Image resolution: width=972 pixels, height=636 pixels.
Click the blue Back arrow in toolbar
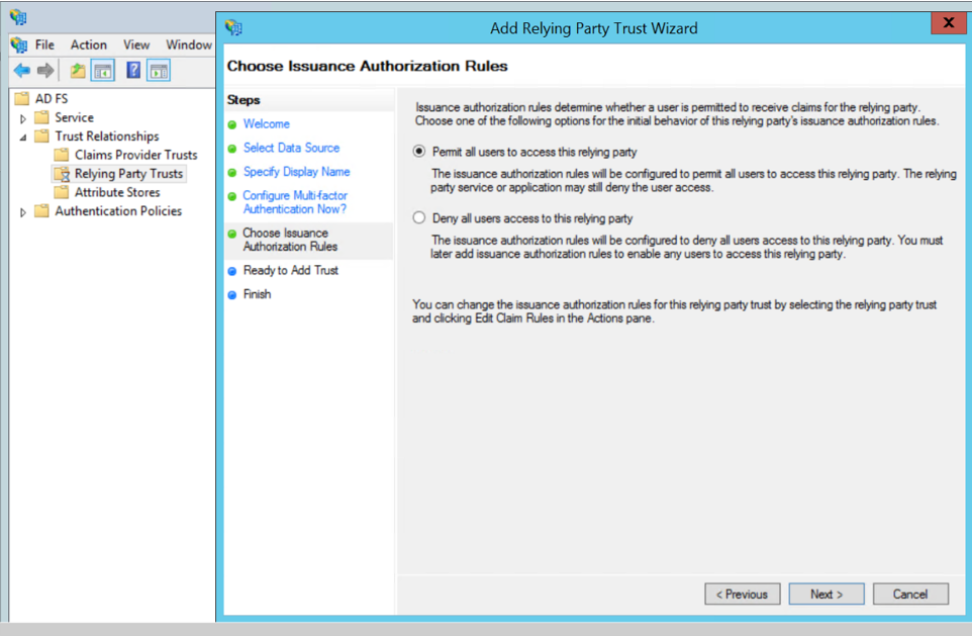click(x=21, y=70)
